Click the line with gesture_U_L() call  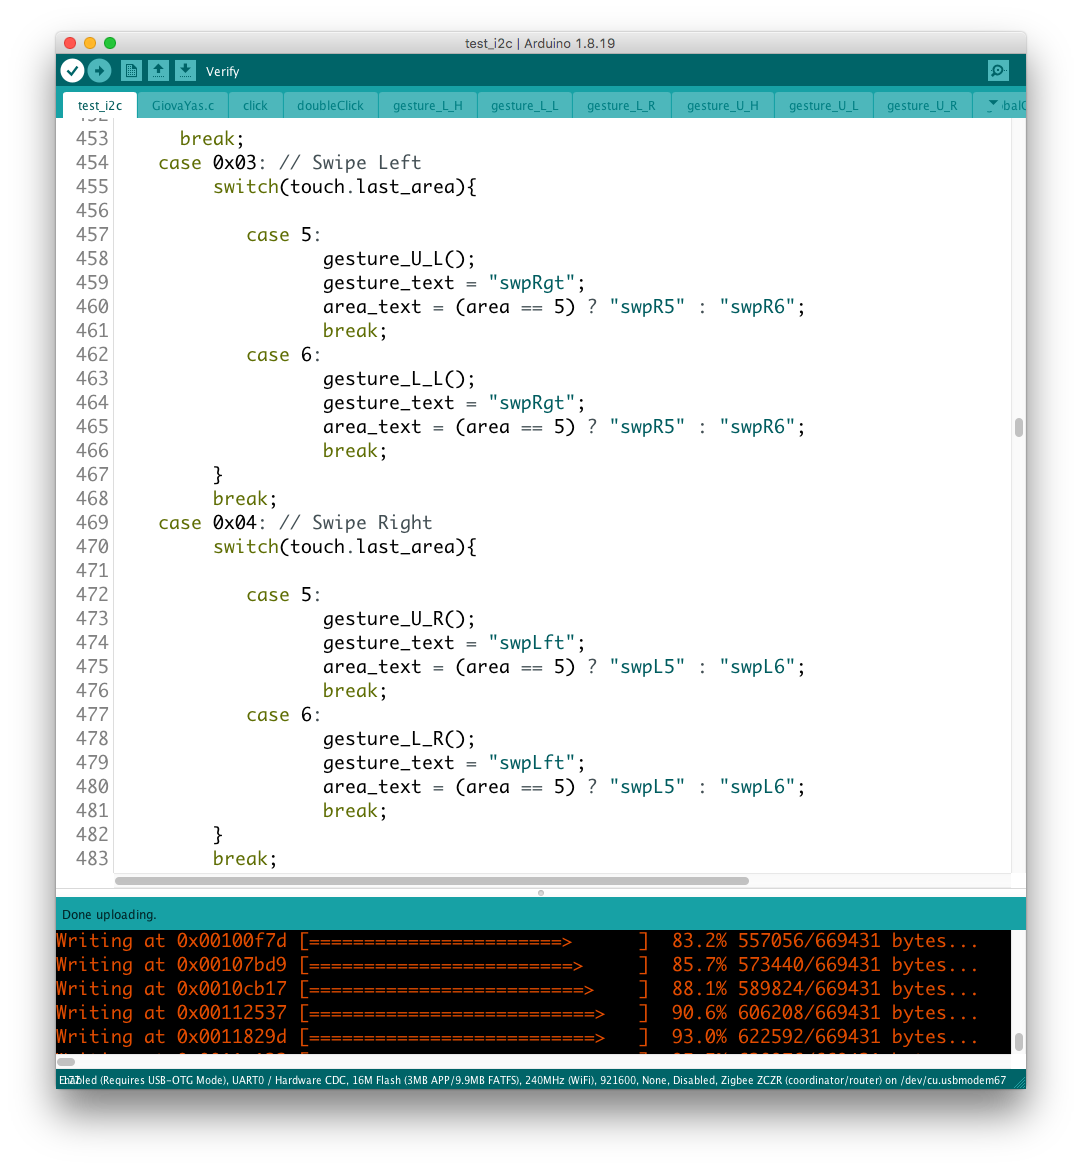[x=399, y=259]
